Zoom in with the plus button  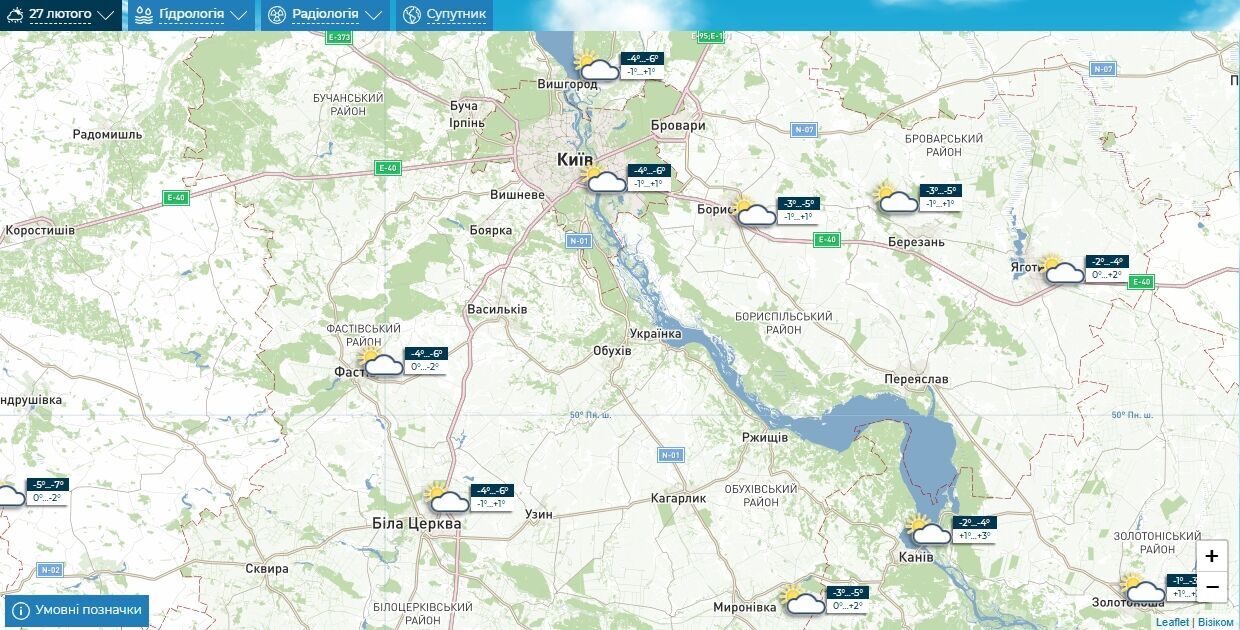tap(1212, 556)
